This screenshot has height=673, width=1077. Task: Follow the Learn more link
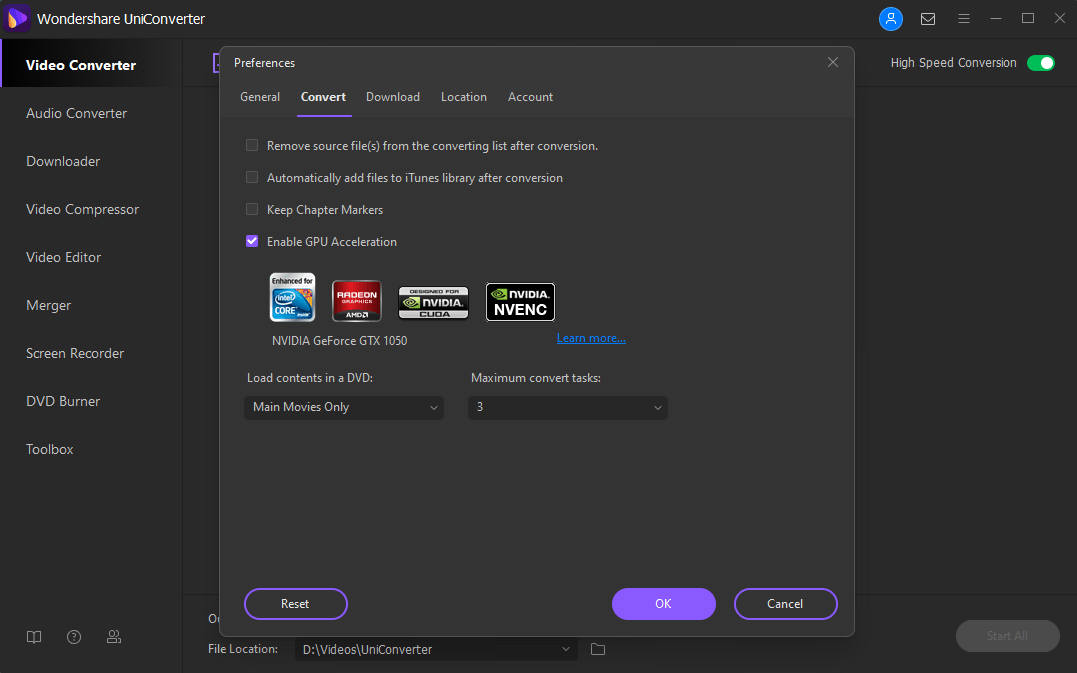(x=591, y=338)
